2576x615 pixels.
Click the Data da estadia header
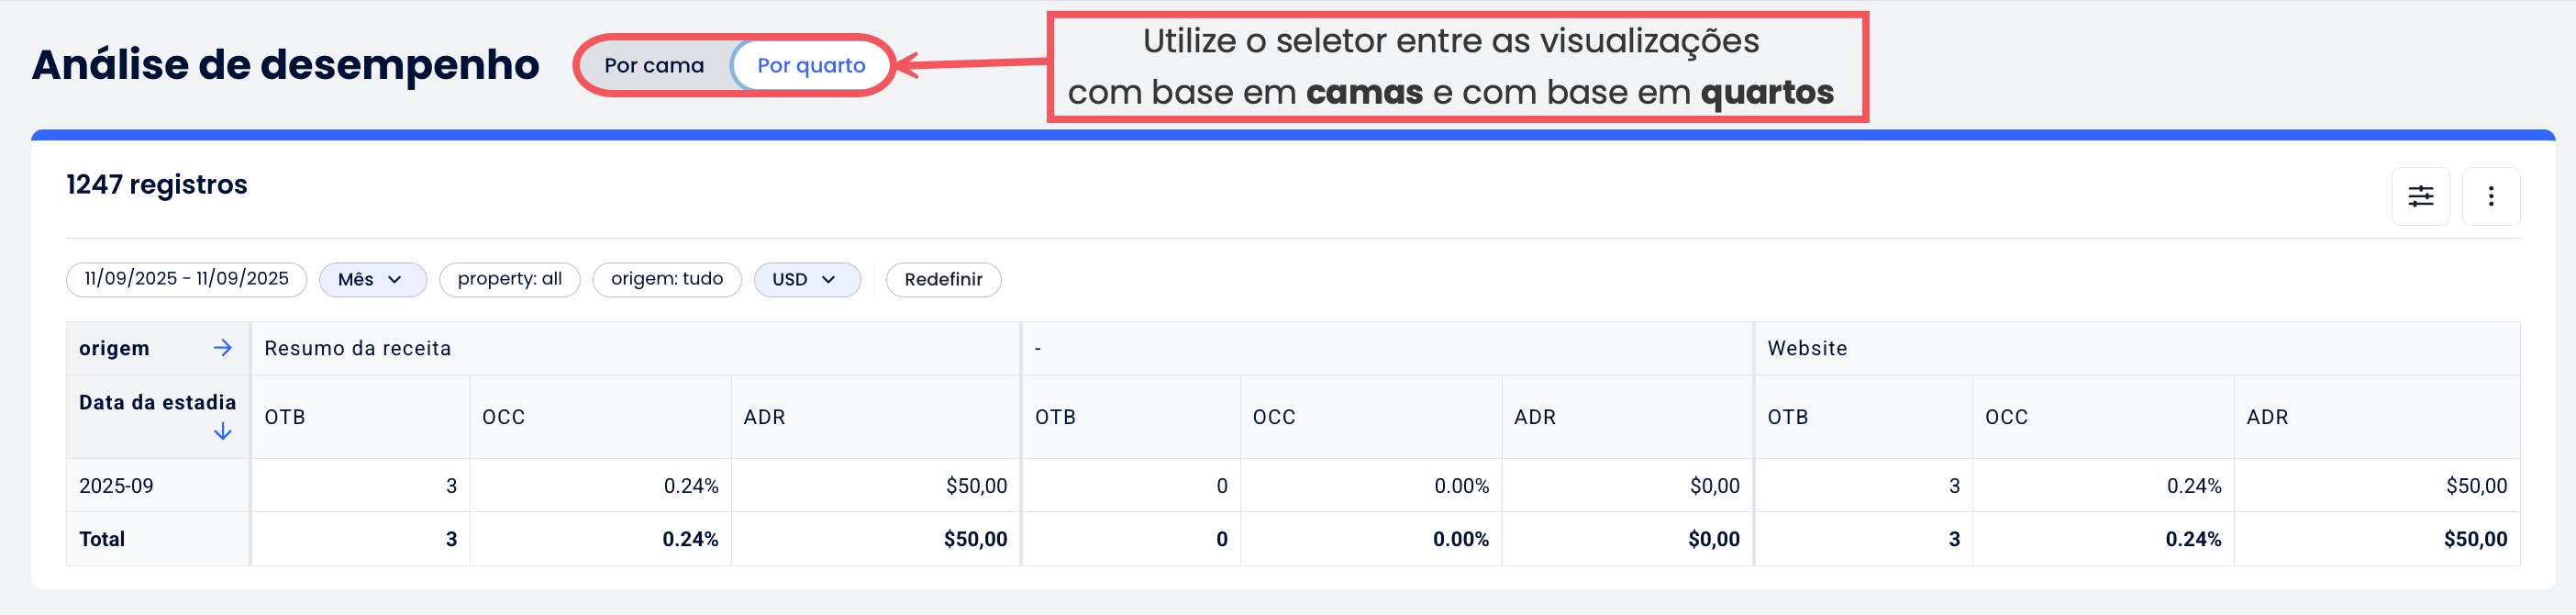pos(157,403)
